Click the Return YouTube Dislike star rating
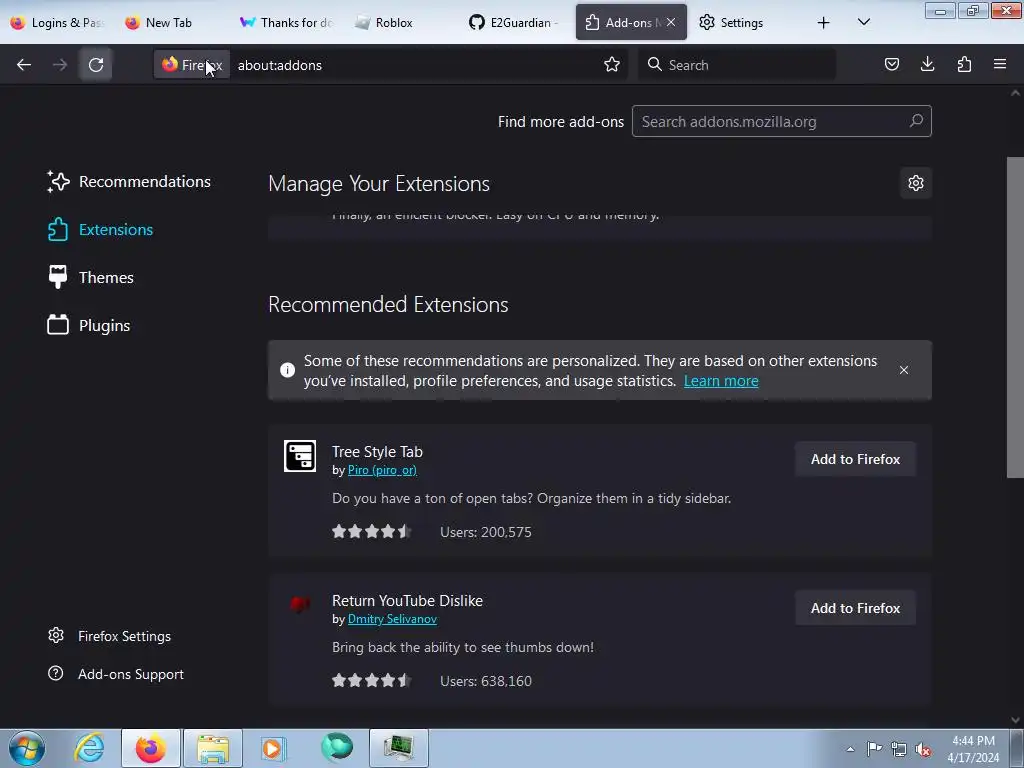This screenshot has width=1024, height=768. [x=372, y=680]
